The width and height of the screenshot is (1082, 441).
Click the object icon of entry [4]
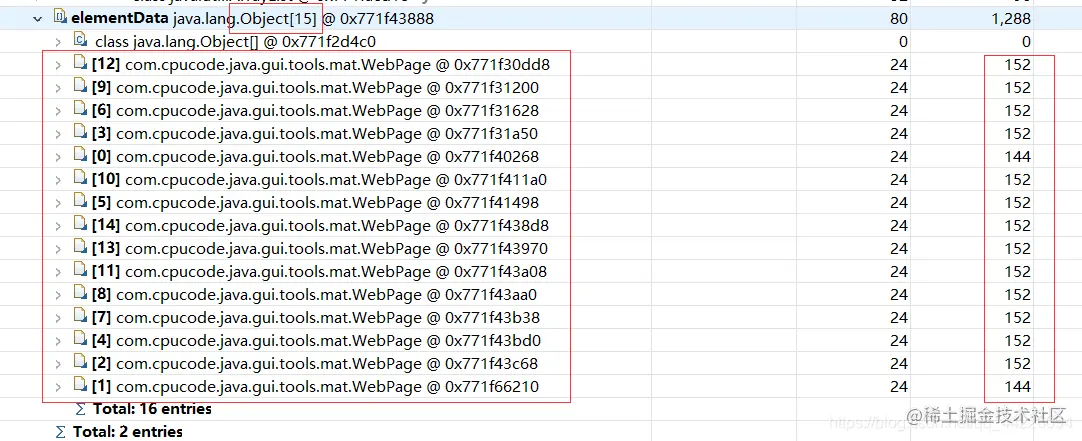pos(81,340)
